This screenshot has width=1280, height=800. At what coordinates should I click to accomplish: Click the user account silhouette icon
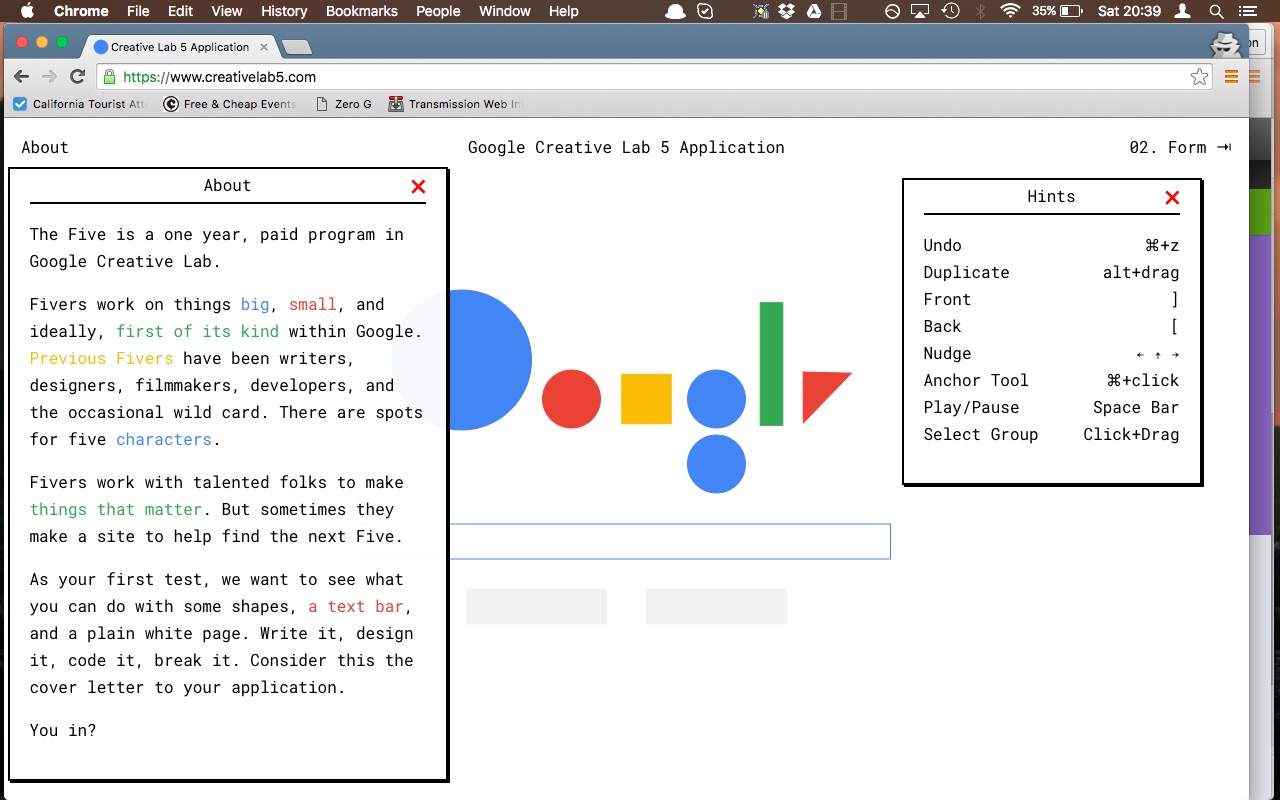point(1184,11)
